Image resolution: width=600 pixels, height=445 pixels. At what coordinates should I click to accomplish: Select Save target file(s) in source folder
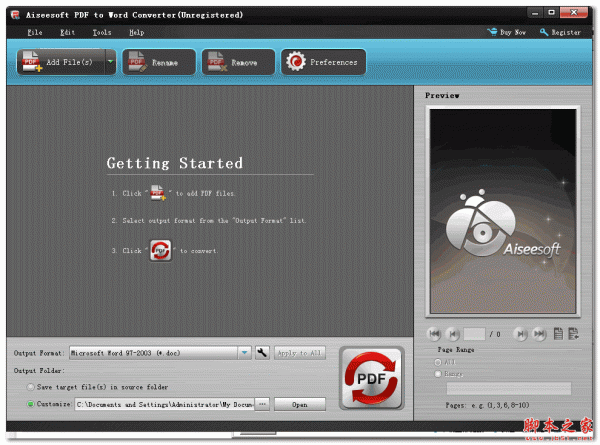click(98, 387)
